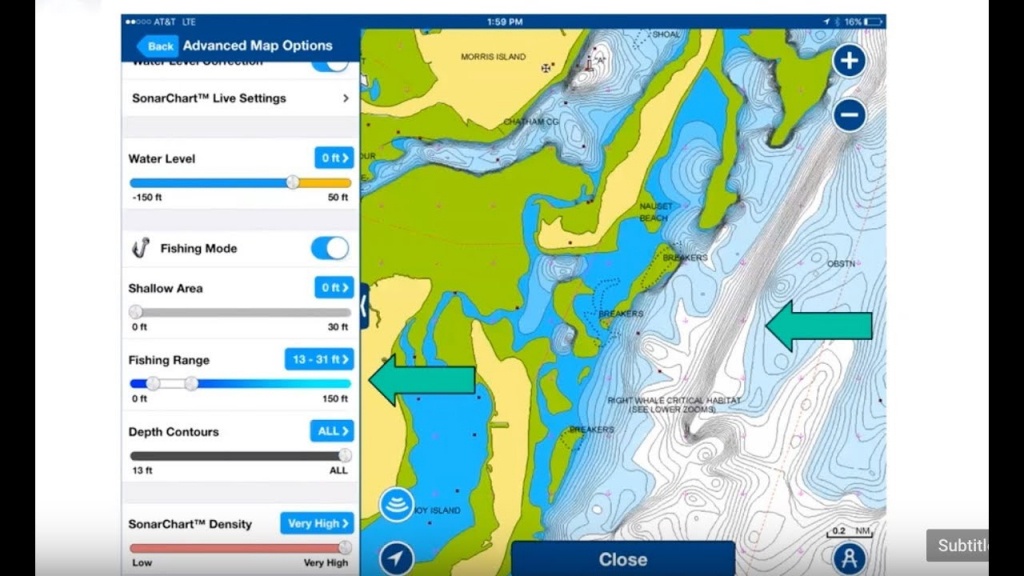
Task: Click the Morris Island label on the map
Action: pyautogui.click(x=493, y=57)
